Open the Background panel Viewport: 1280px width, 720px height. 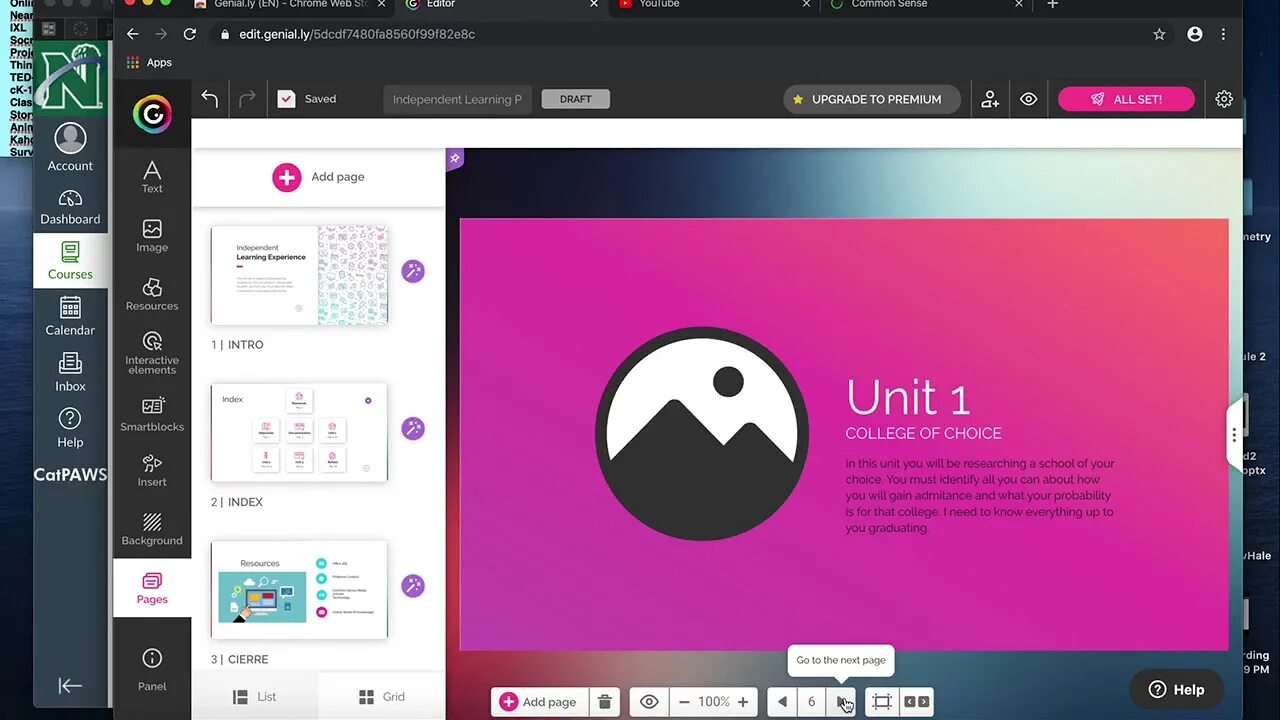tap(152, 529)
